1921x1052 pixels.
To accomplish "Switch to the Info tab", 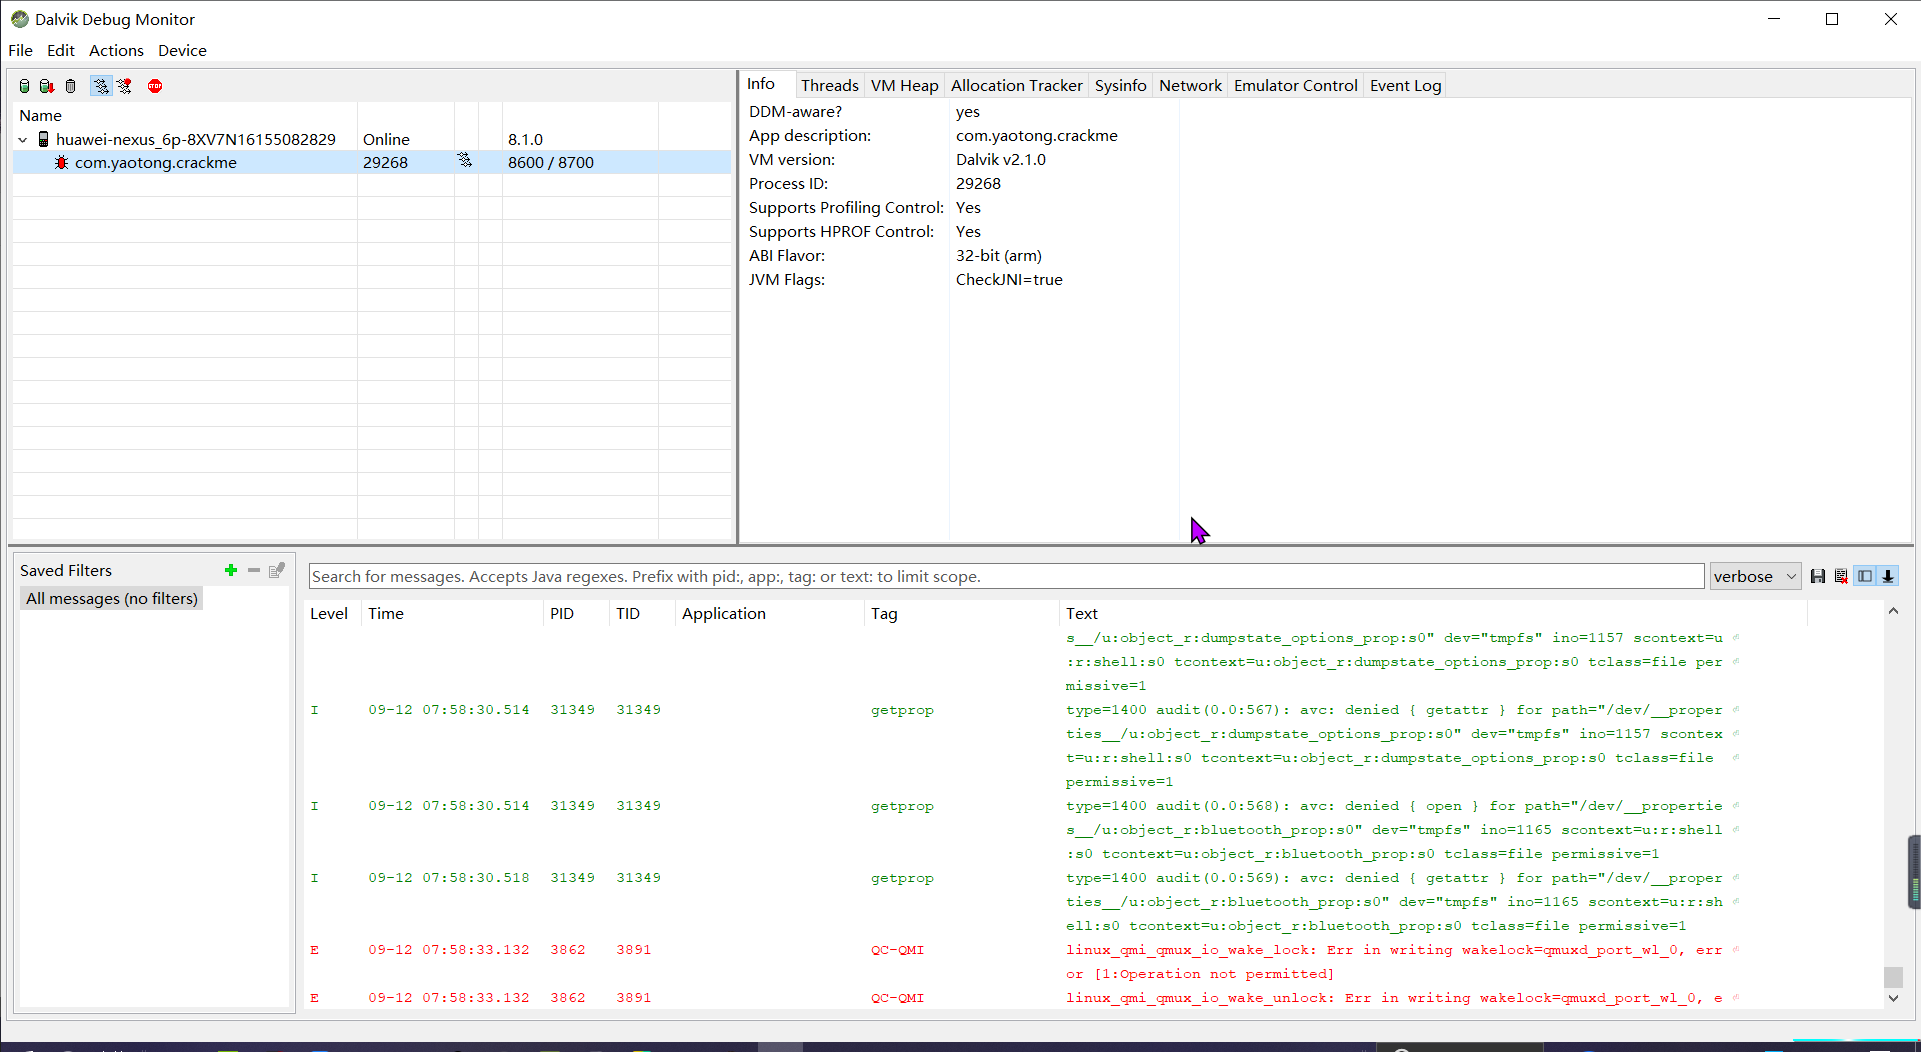I will (761, 84).
